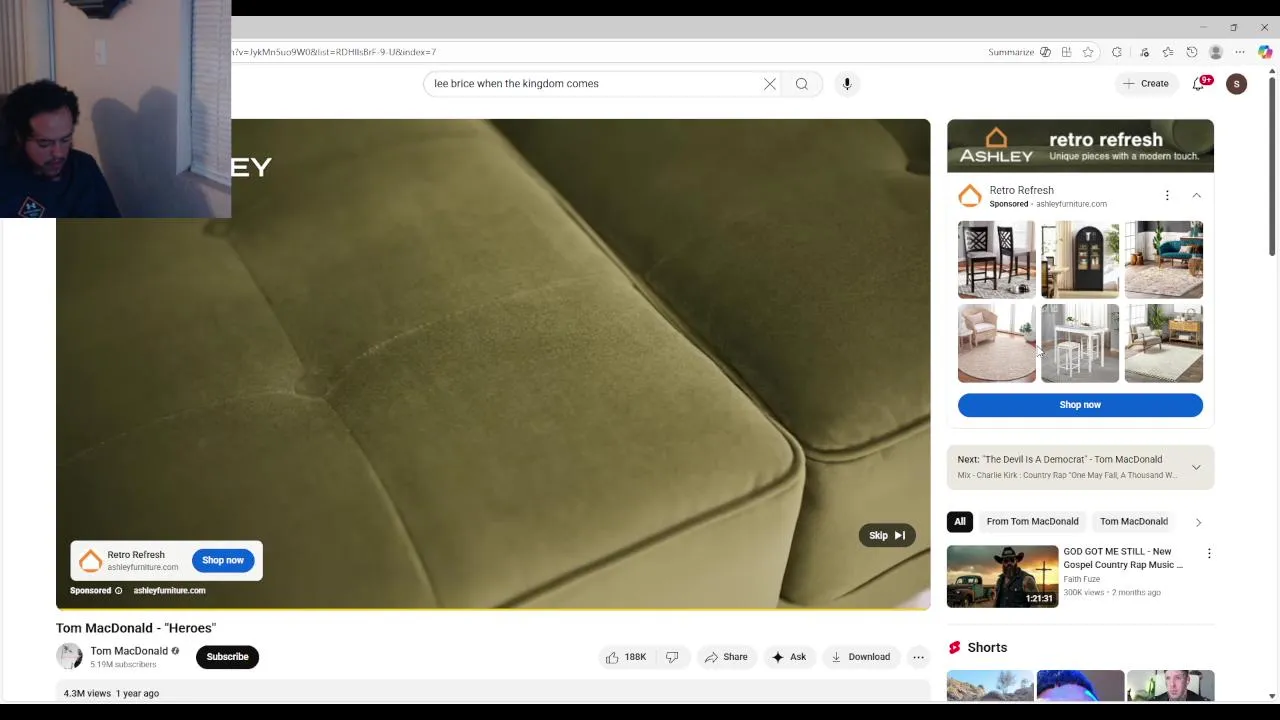Open the GOD GOT ME STILL video thumbnail

(1002, 576)
